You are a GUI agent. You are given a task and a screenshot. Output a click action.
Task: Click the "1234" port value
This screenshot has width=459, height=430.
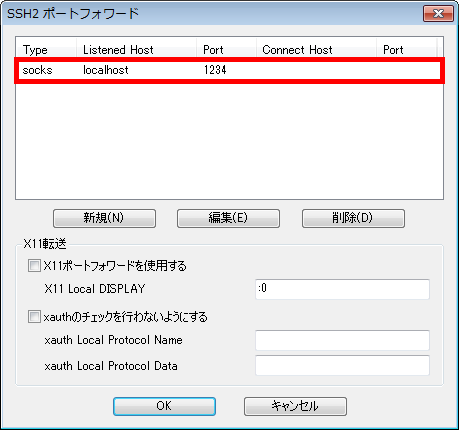tap(215, 70)
